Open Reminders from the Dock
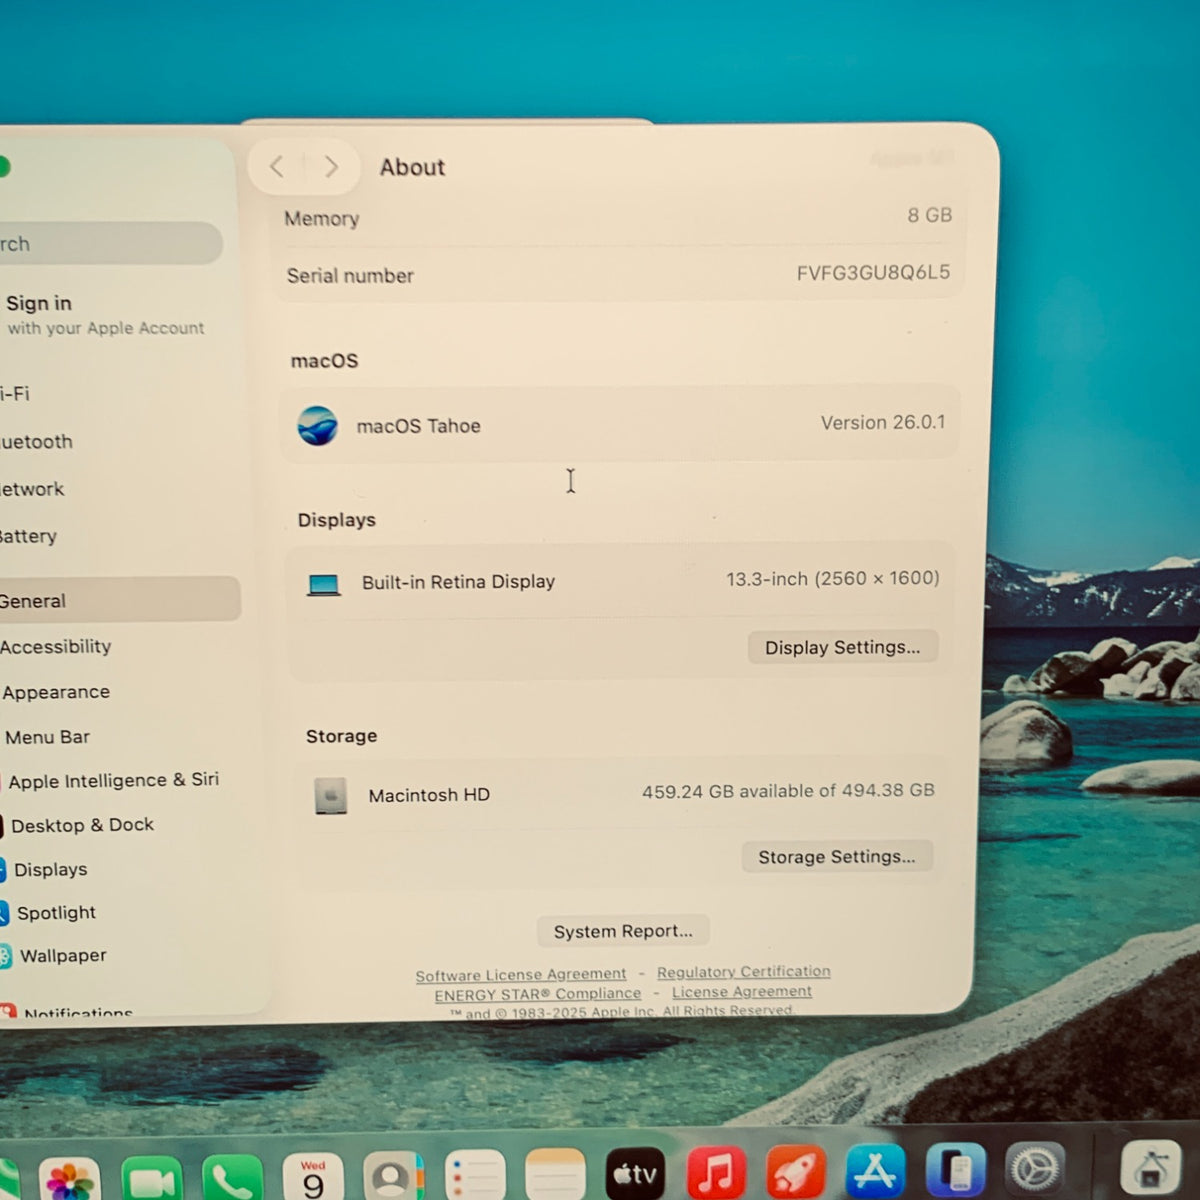The image size is (1200, 1200). [x=474, y=1176]
